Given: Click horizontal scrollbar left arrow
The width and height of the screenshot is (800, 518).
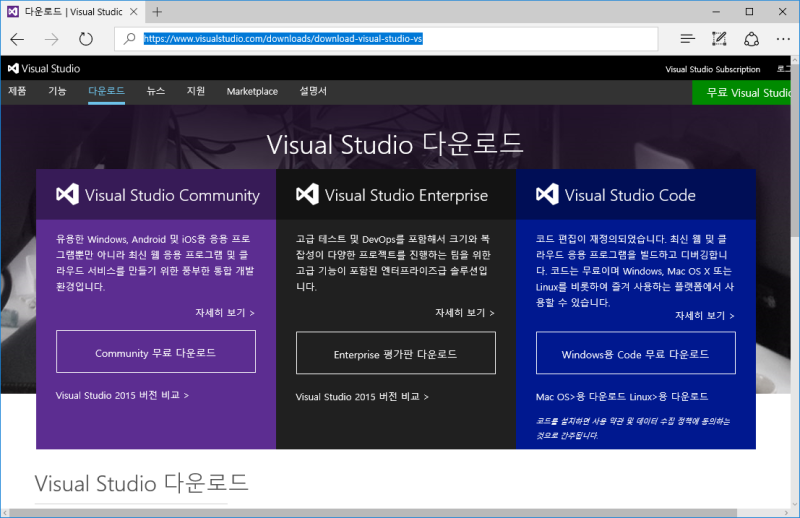Looking at the screenshot, I should click(x=5, y=513).
